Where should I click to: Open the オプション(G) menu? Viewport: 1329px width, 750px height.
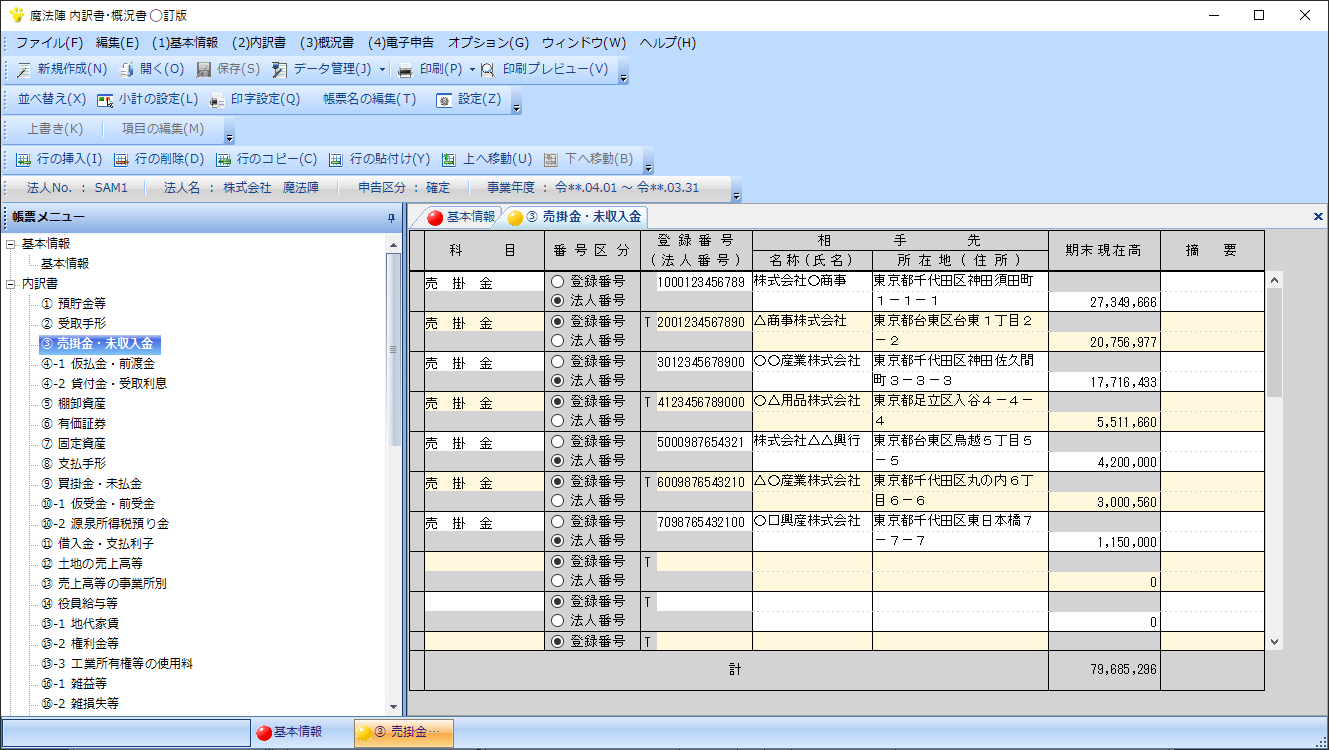point(489,43)
